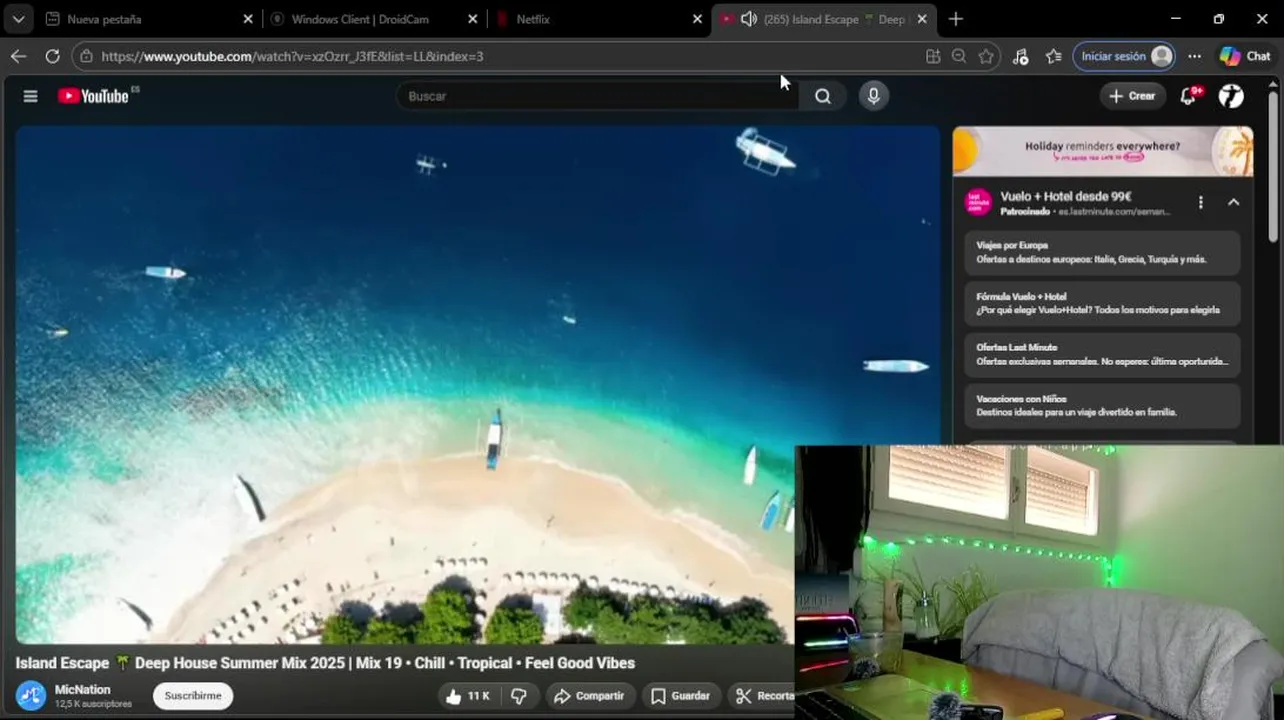This screenshot has height=720, width=1284.
Task: Start voice search with the microphone icon
Action: click(873, 96)
